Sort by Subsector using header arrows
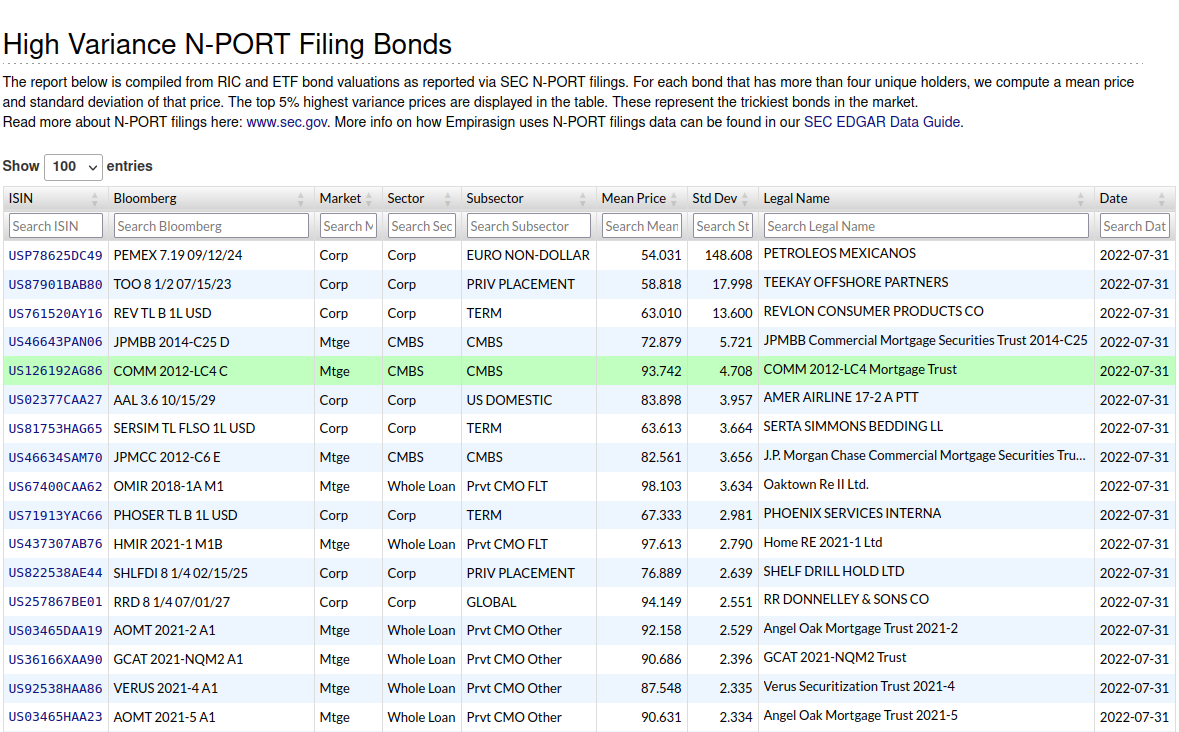1179x732 pixels. click(583, 199)
